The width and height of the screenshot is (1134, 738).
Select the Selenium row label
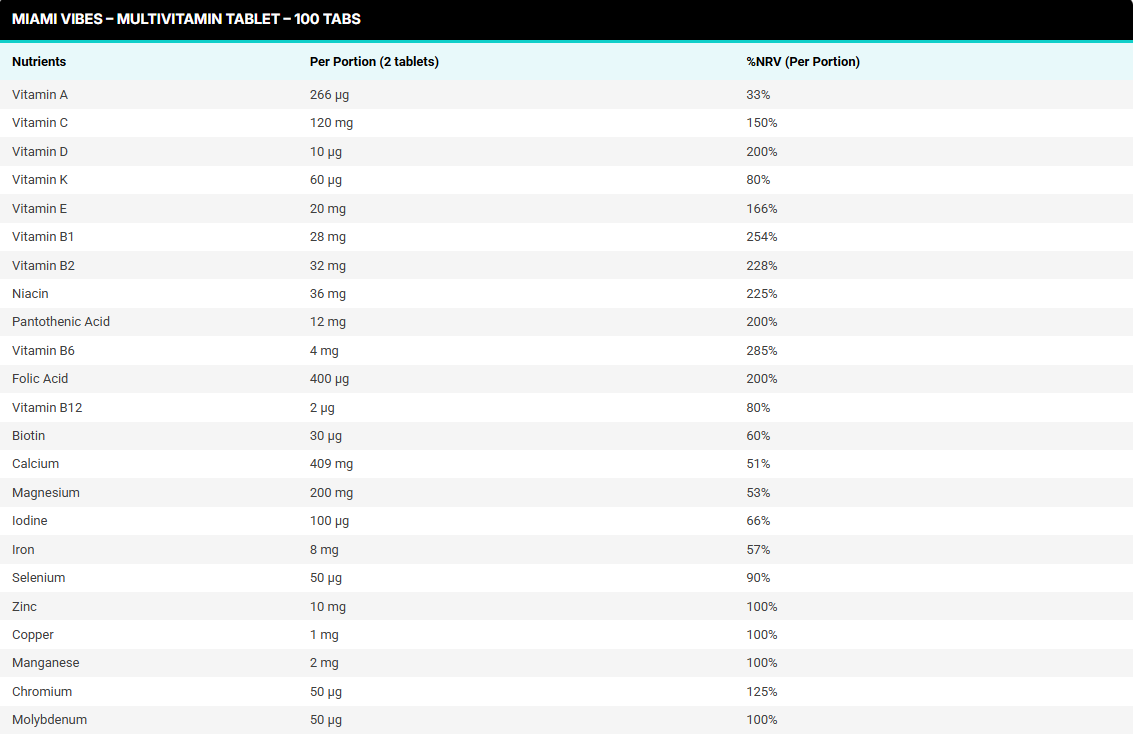click(38, 578)
